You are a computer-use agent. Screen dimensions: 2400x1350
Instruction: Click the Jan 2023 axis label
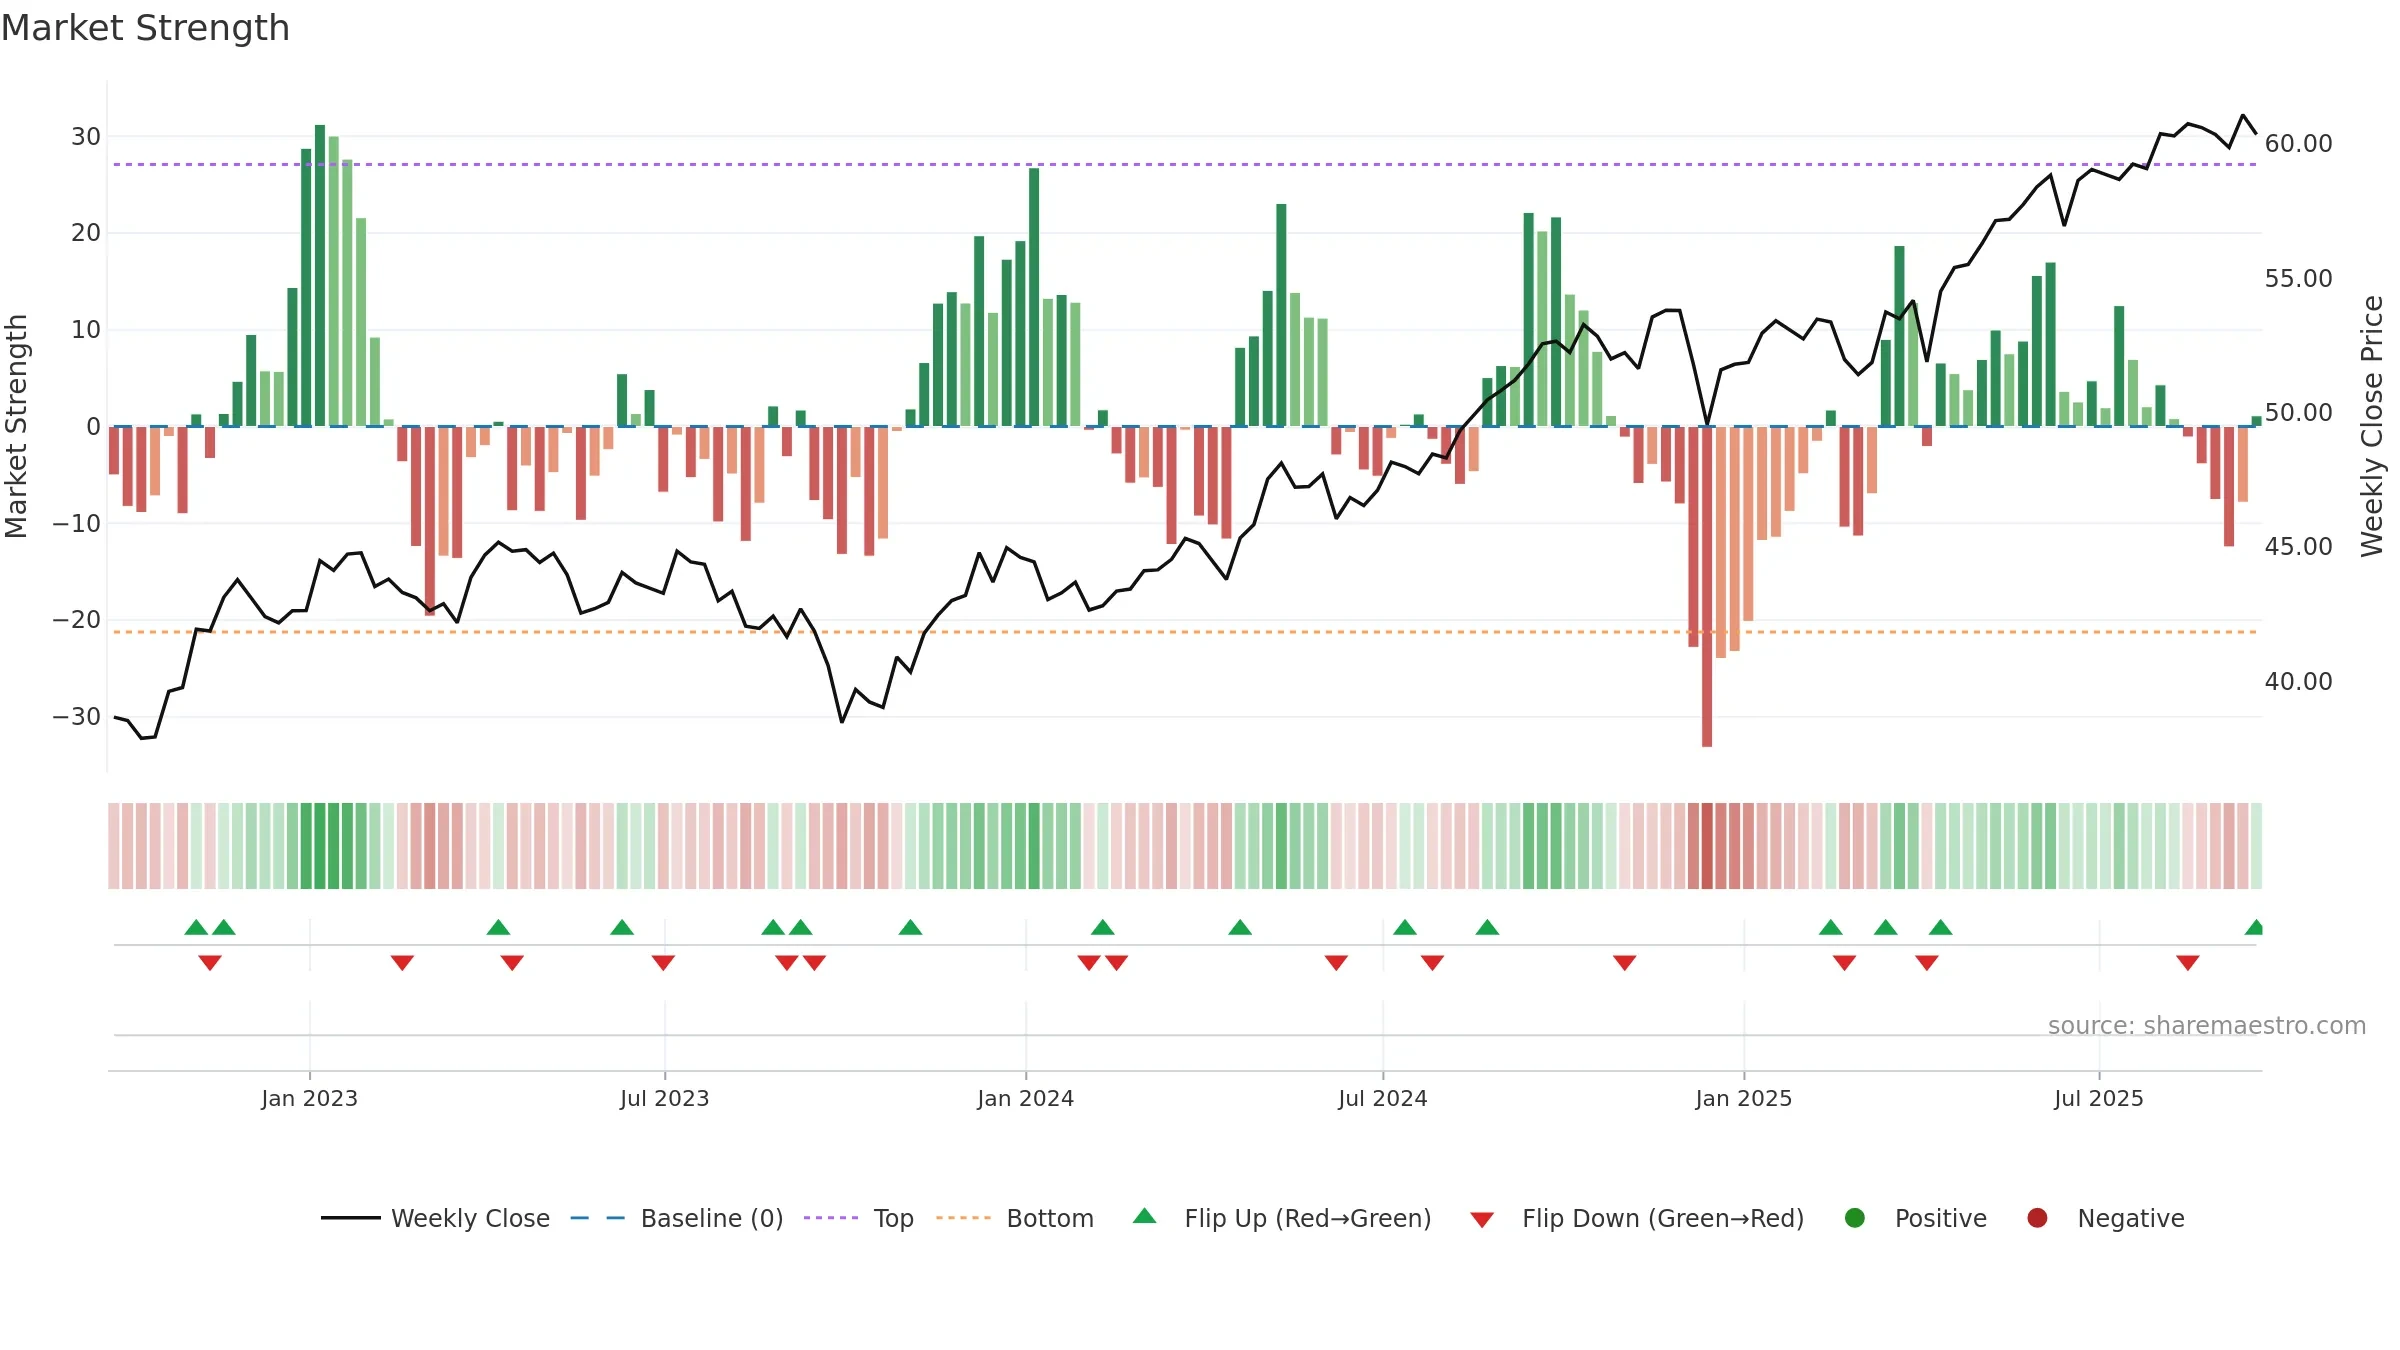(309, 1098)
